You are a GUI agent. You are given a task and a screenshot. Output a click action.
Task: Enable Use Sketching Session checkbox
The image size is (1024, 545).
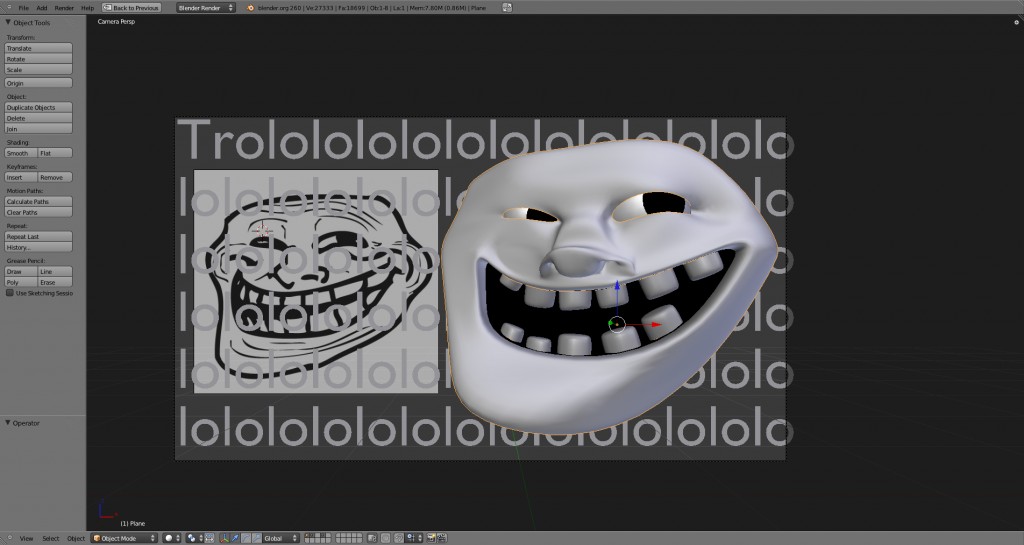pos(10,293)
